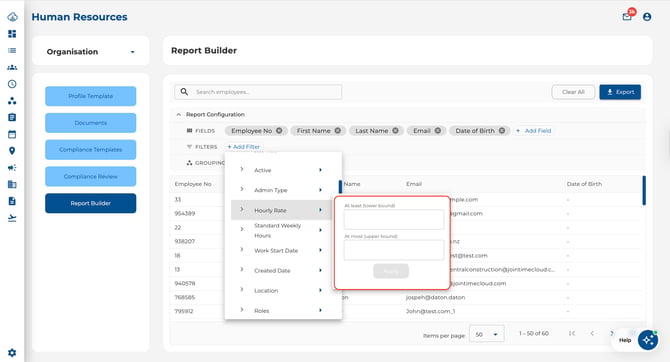Open the dashboard grid icon in sidebar
Screen dimensions: 670x362
tap(12, 34)
